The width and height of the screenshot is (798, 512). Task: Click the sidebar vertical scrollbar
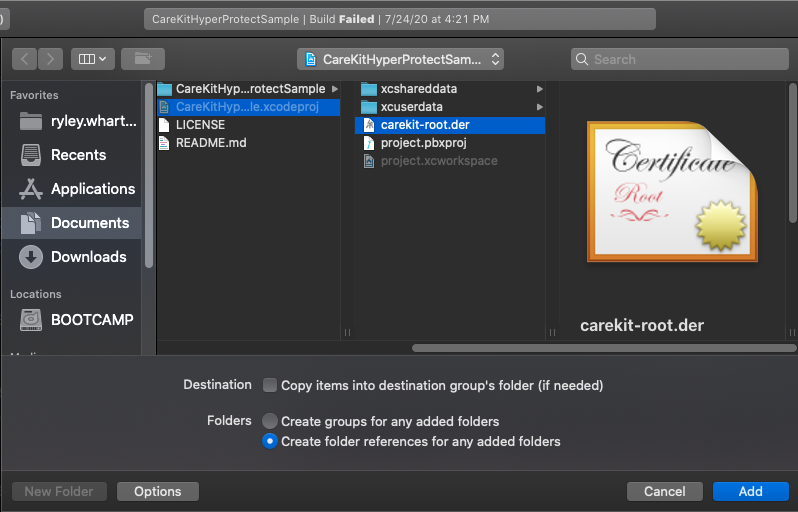coord(149,175)
